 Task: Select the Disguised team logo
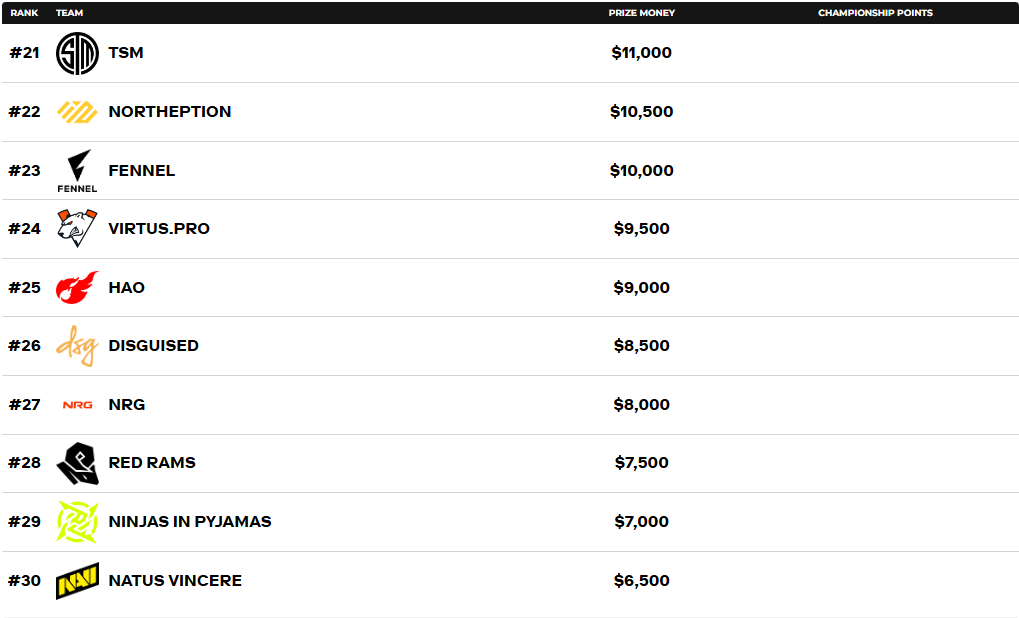tap(77, 346)
